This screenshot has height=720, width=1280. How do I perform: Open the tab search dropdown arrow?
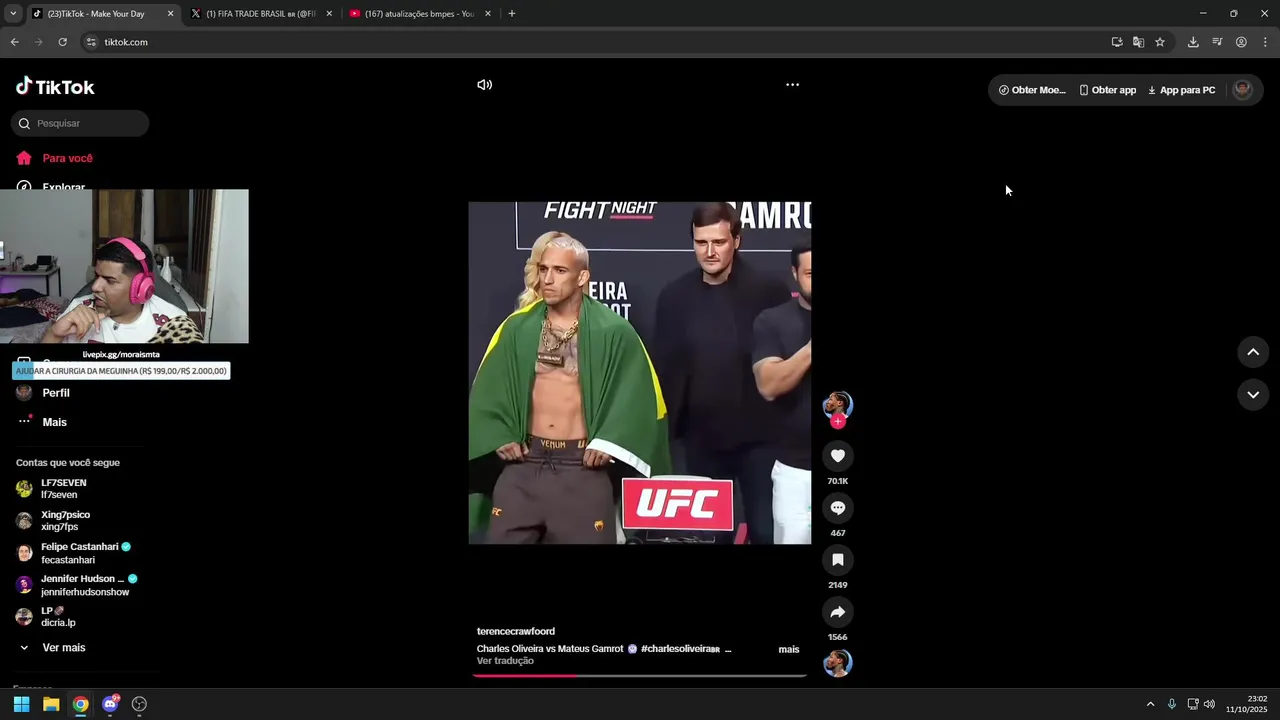[12, 14]
